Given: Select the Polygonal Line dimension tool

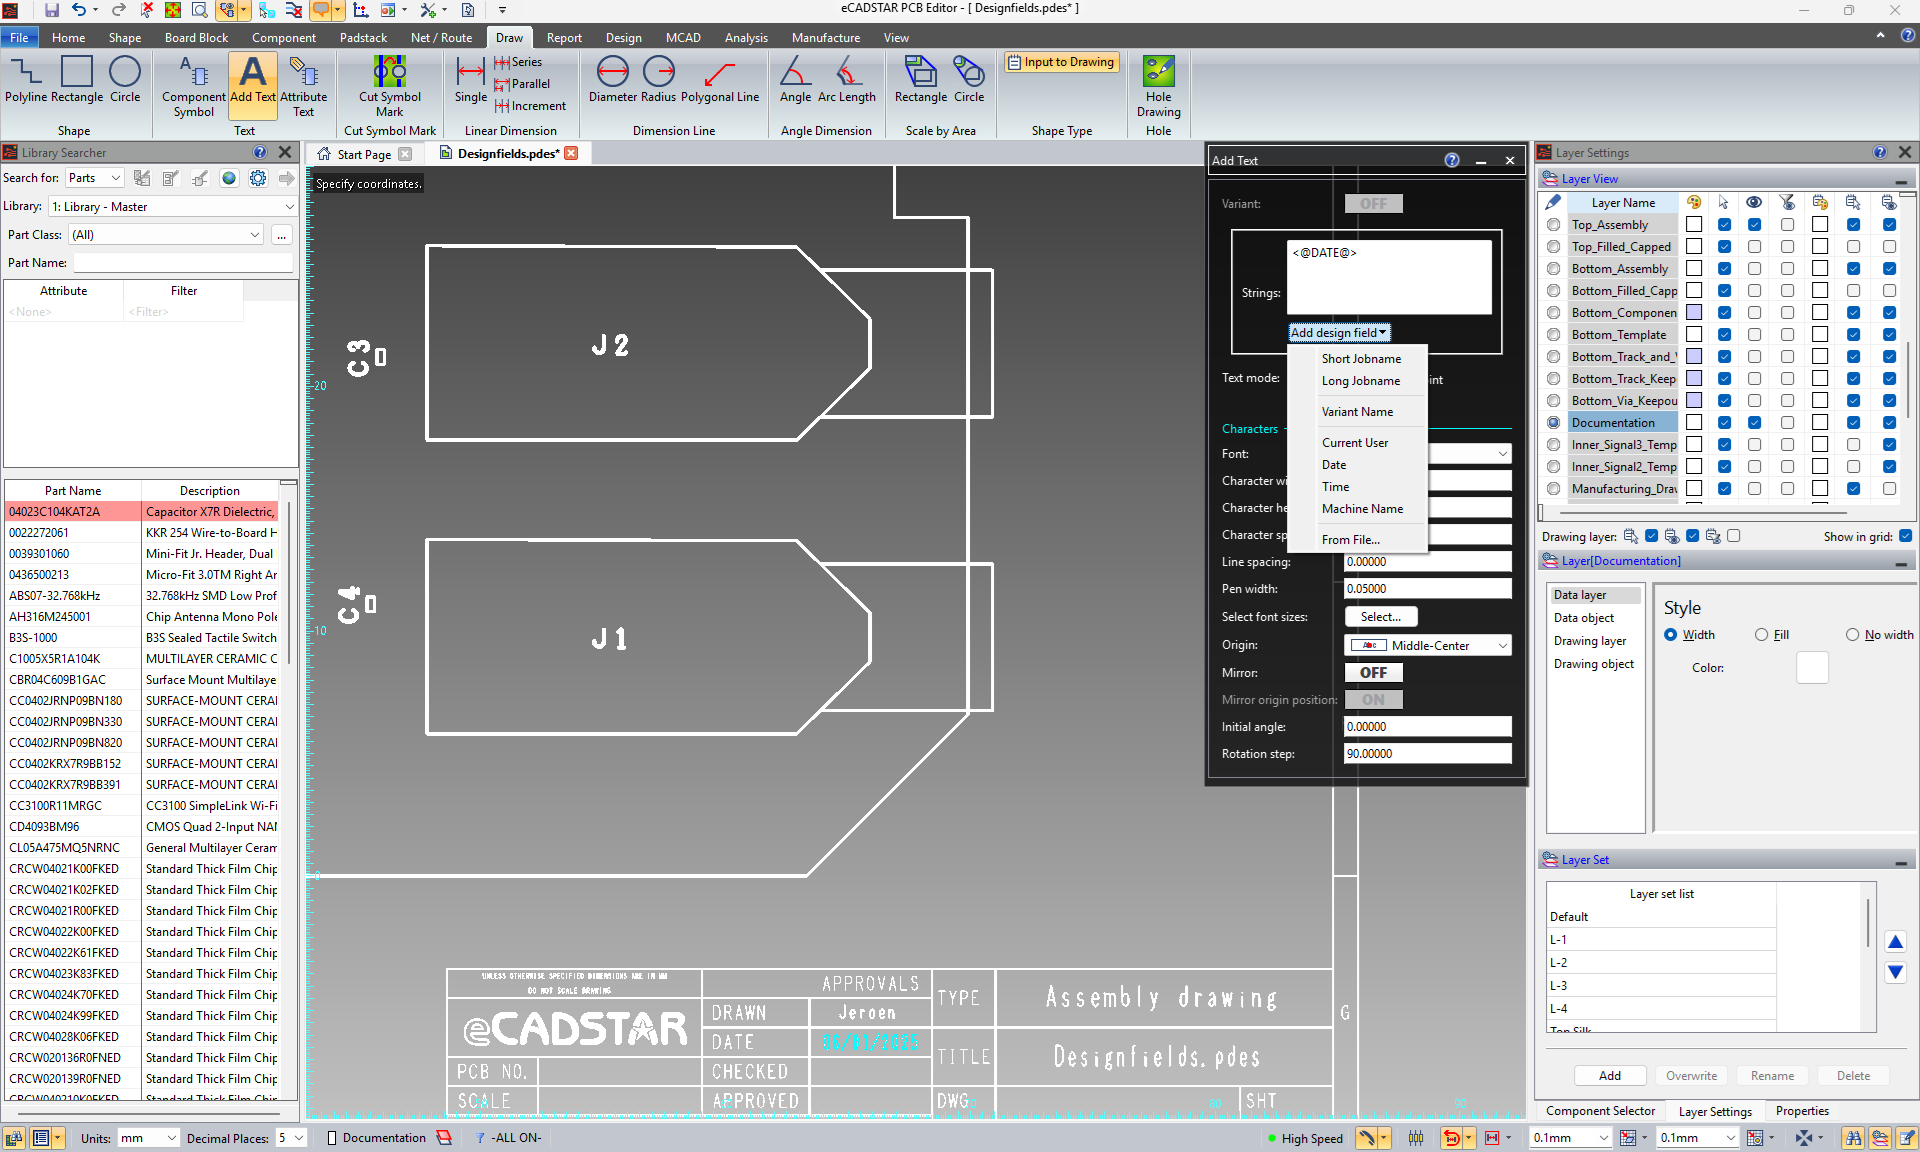Looking at the screenshot, I should (x=720, y=80).
